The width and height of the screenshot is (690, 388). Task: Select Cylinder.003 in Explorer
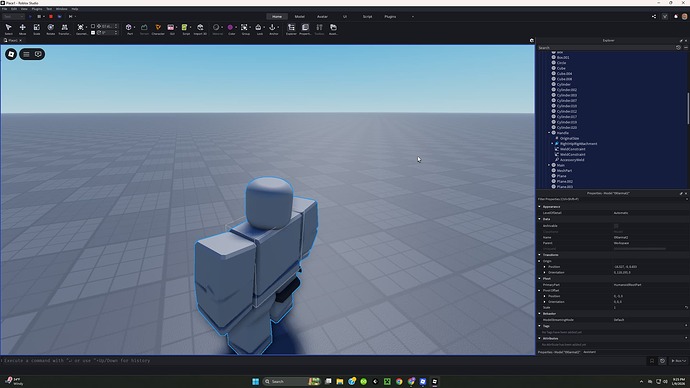tap(567, 95)
